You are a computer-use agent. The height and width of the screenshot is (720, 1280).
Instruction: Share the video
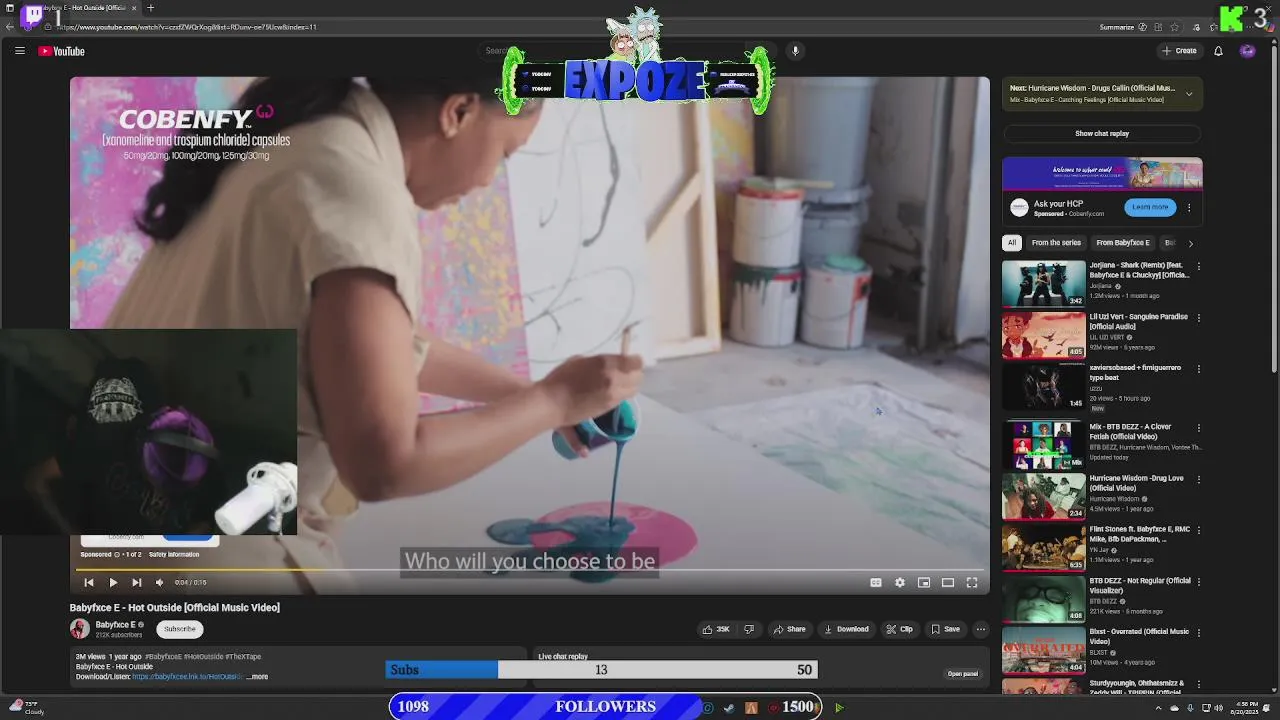click(789, 629)
